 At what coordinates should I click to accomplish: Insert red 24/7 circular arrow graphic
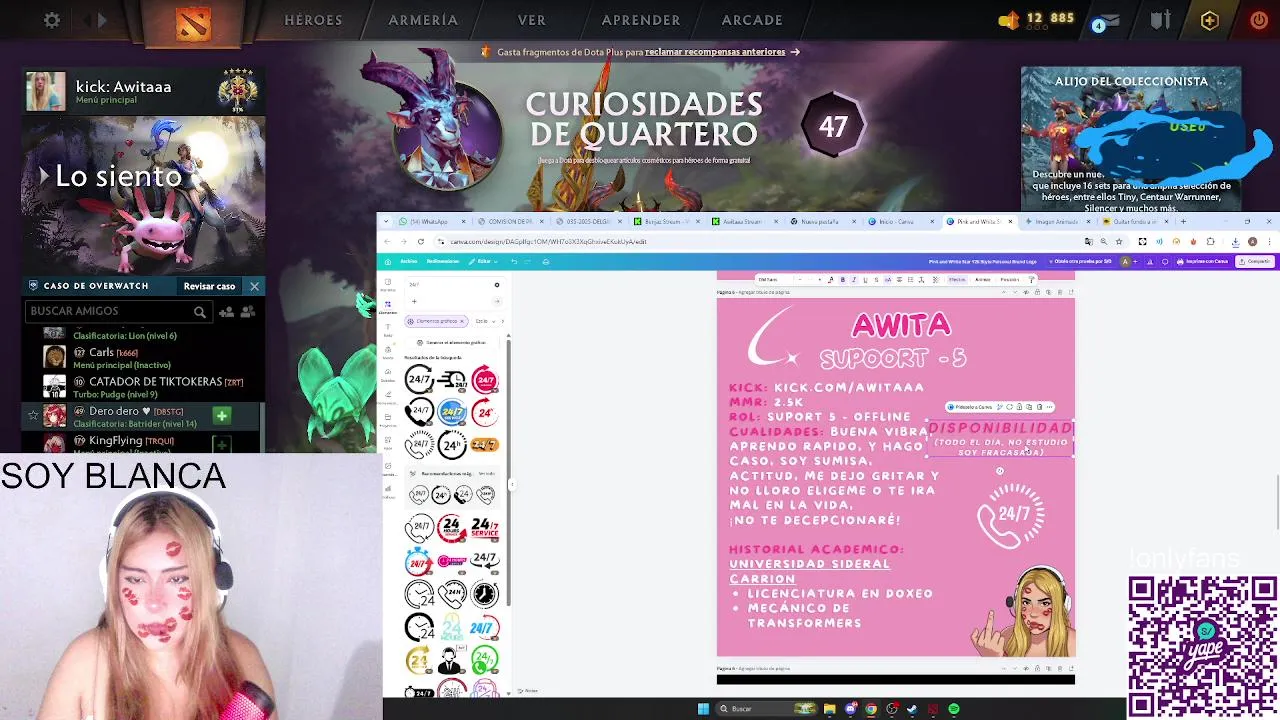tap(485, 380)
